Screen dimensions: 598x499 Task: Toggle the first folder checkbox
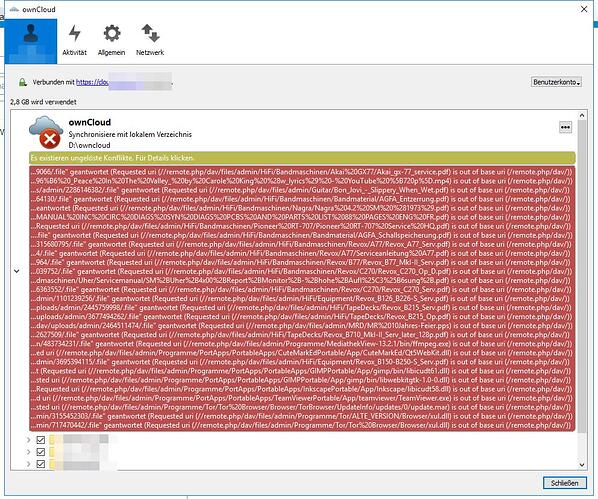pyautogui.click(x=40, y=440)
